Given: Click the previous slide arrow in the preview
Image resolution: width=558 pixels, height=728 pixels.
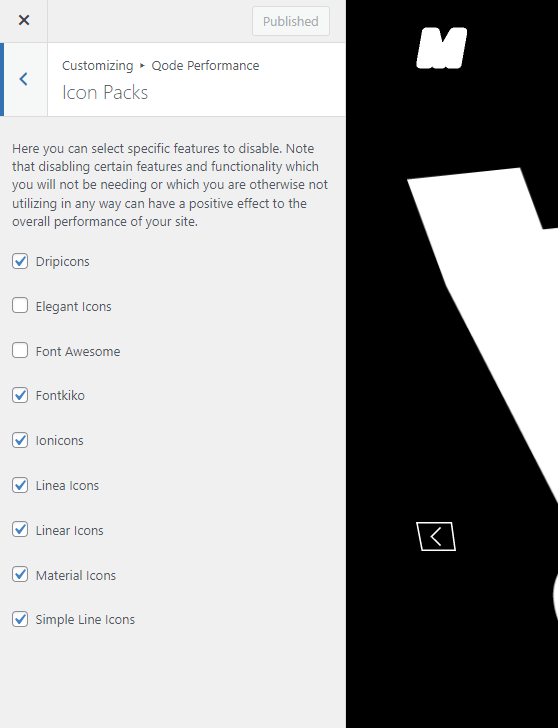Looking at the screenshot, I should pyautogui.click(x=436, y=536).
